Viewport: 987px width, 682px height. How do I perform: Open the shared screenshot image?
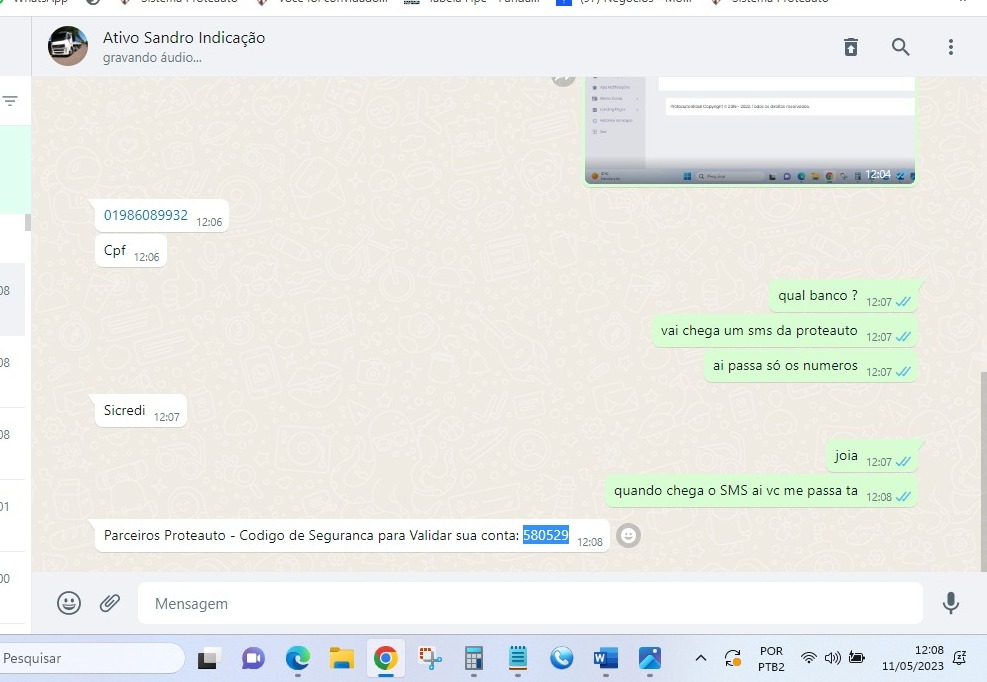[x=750, y=130]
